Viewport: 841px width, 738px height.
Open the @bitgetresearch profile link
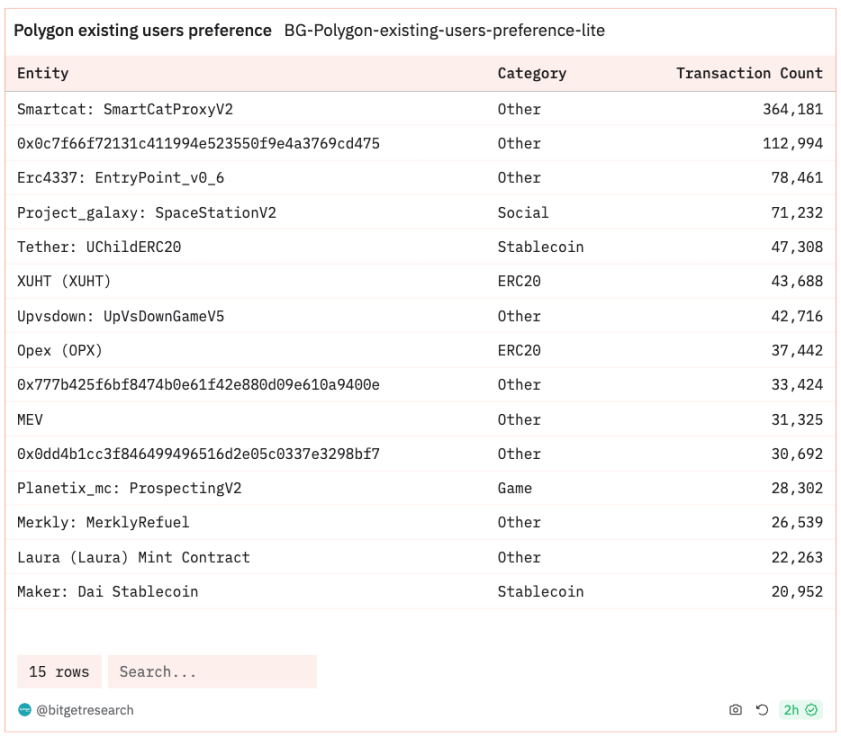[x=85, y=710]
